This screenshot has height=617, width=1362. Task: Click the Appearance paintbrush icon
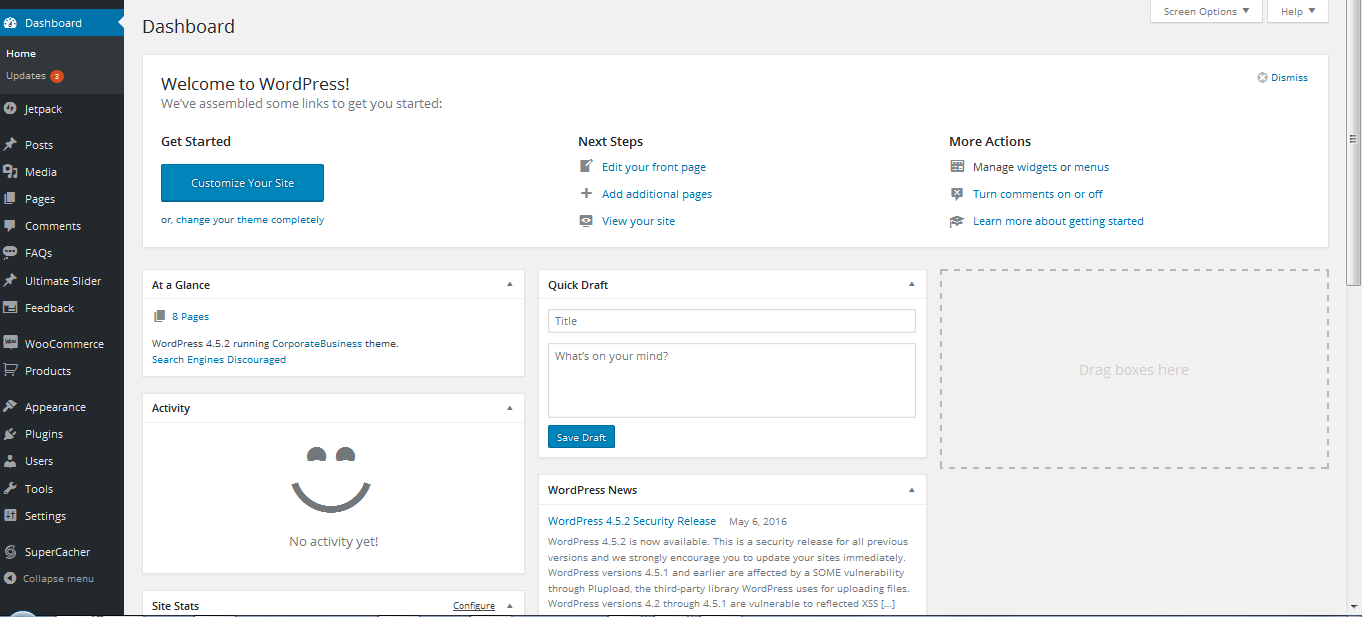[x=10, y=407]
